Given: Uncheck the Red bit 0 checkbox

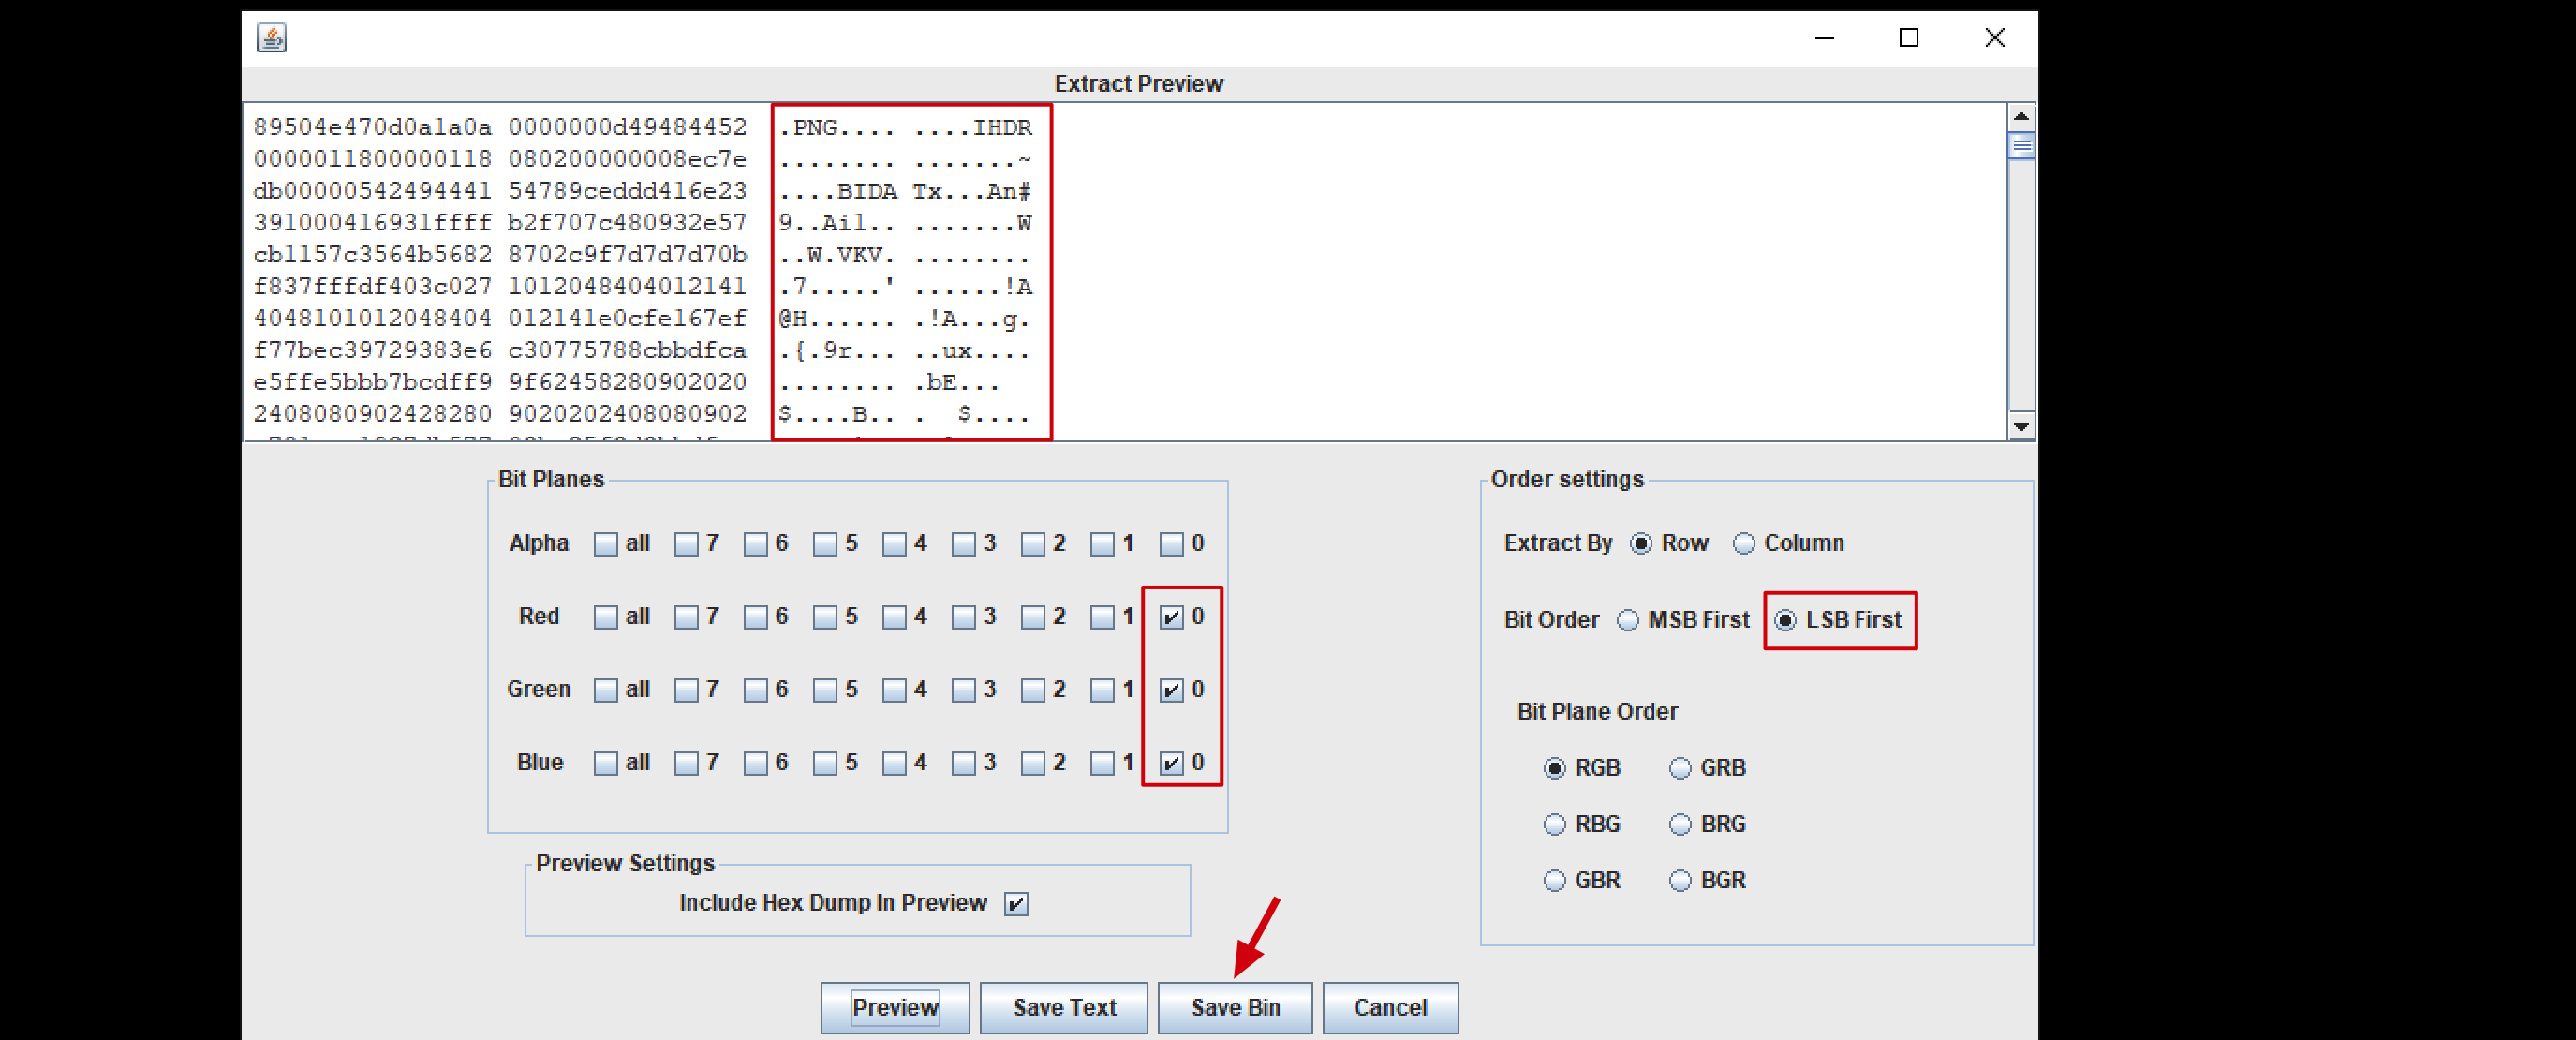Looking at the screenshot, I should [1171, 617].
